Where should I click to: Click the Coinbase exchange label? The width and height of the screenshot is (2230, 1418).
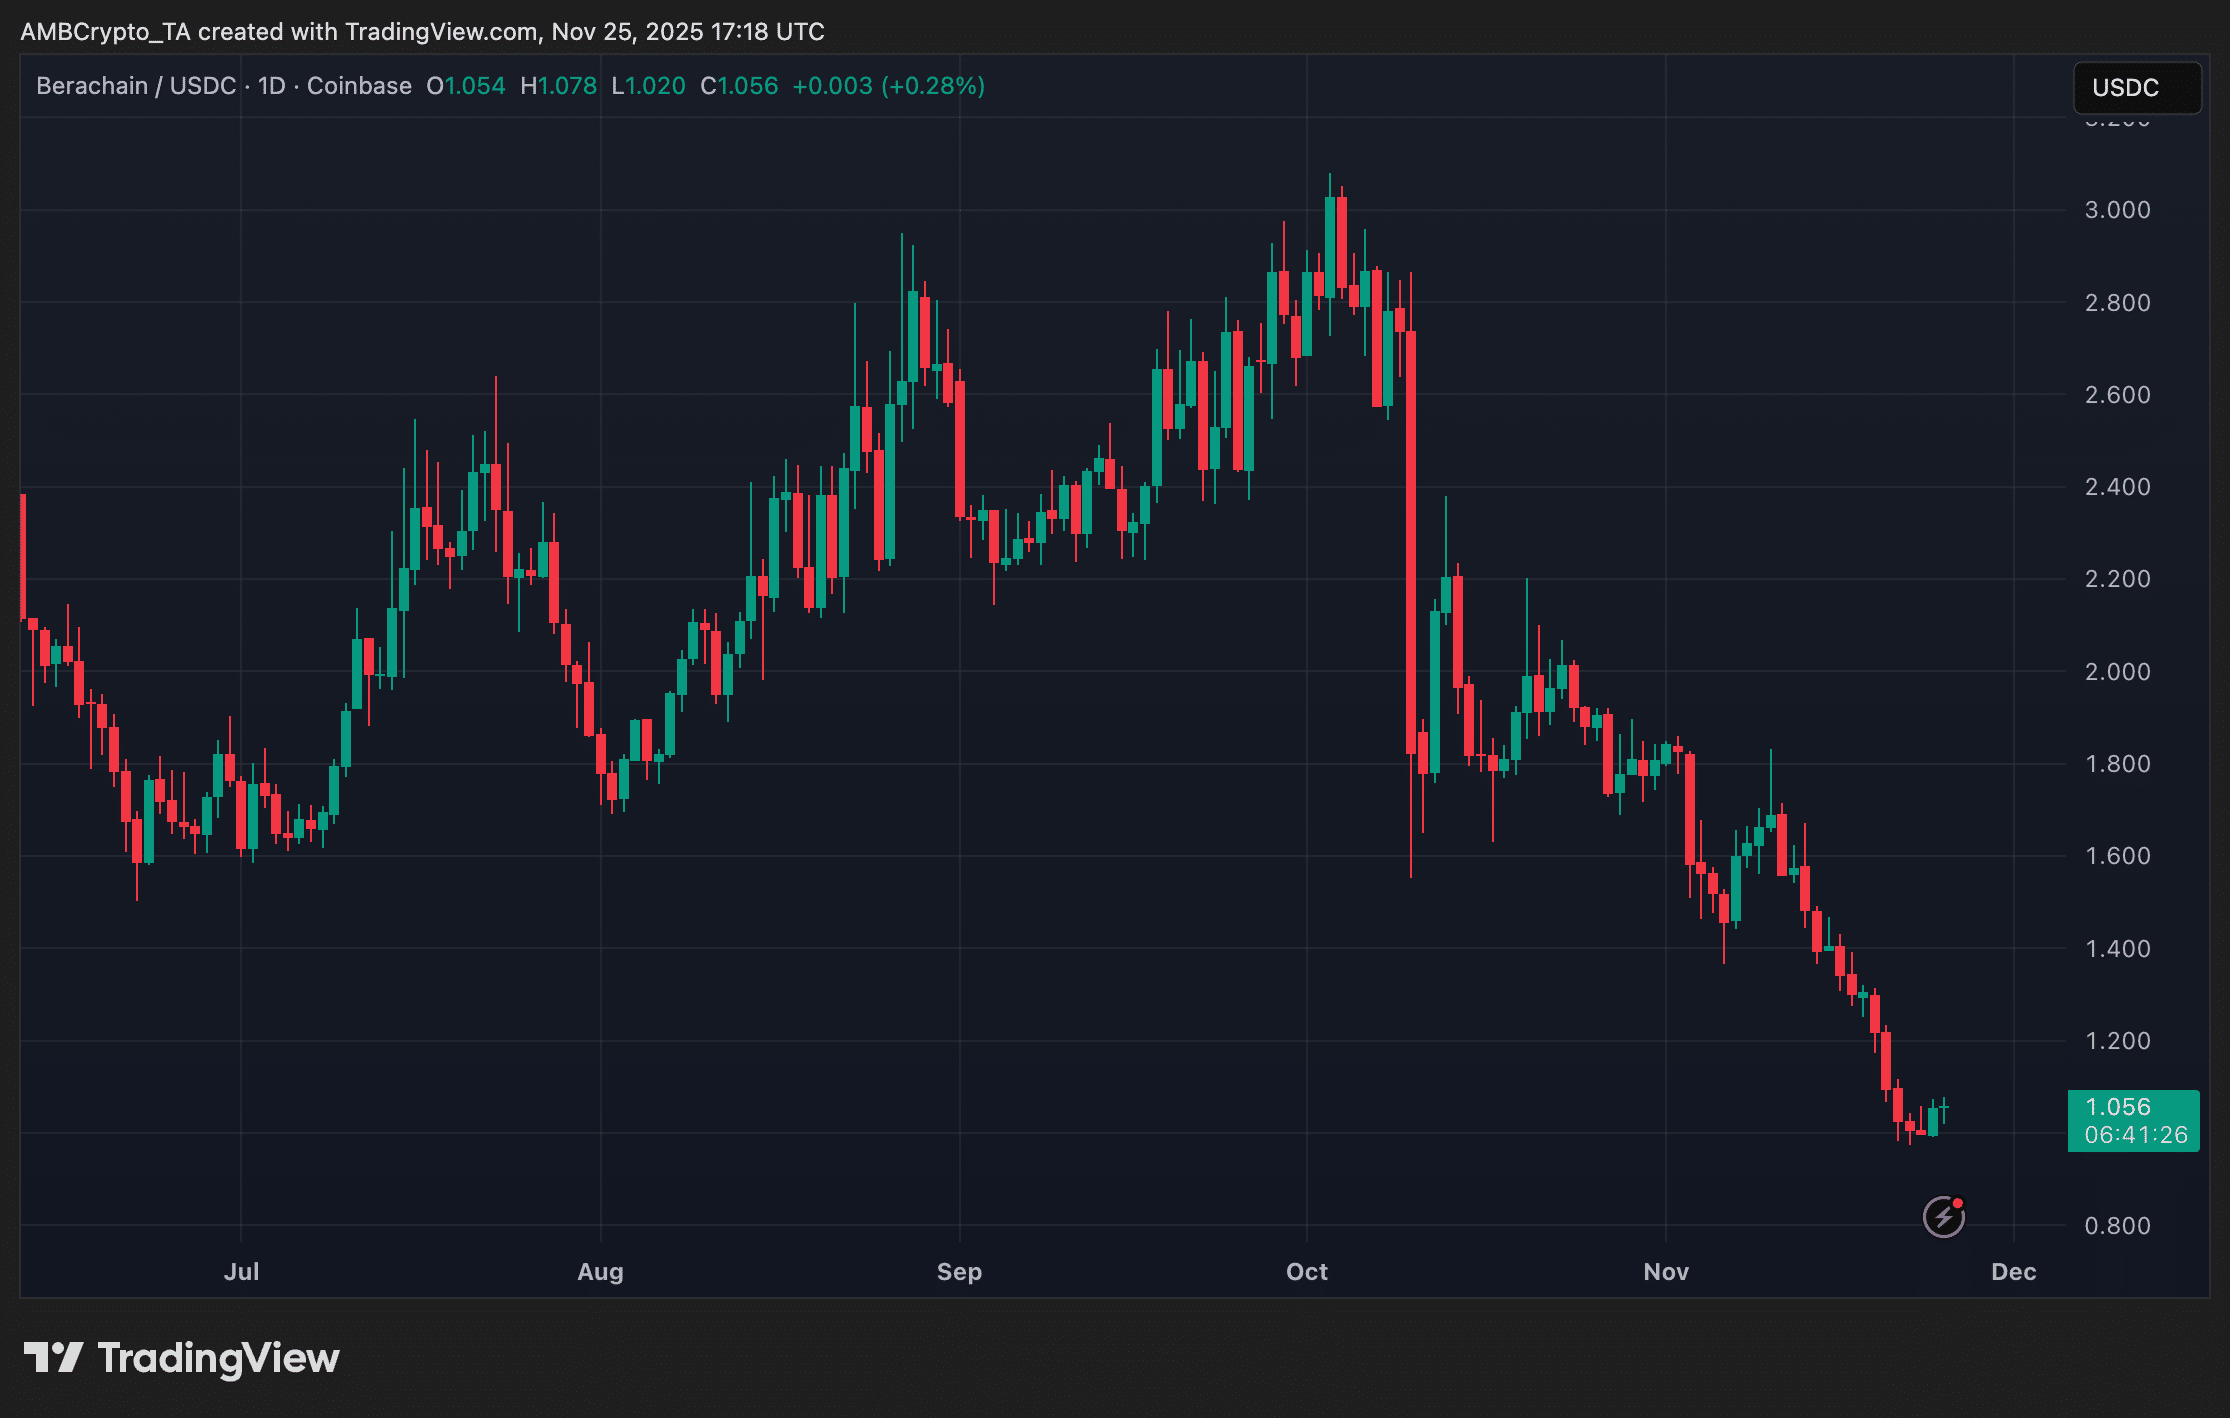click(x=359, y=86)
